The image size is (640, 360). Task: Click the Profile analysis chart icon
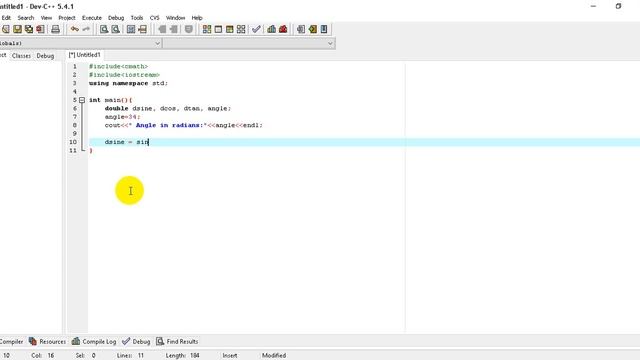(271, 29)
